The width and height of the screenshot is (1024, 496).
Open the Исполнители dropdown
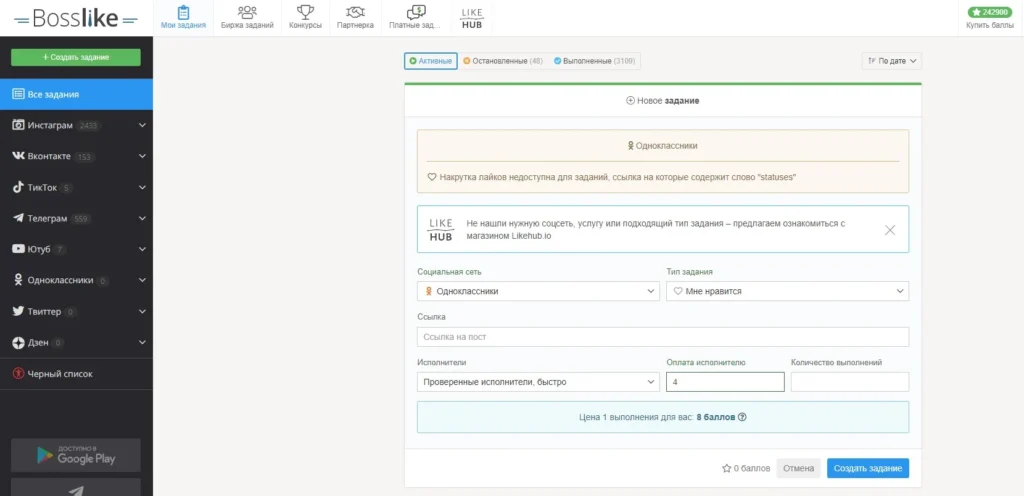pos(538,382)
